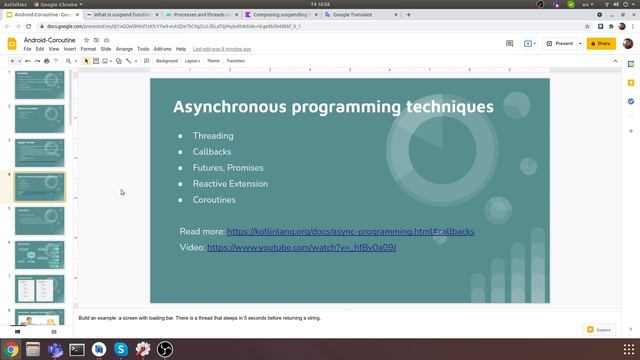Add a comment from the toolbar

pyautogui.click(x=147, y=61)
